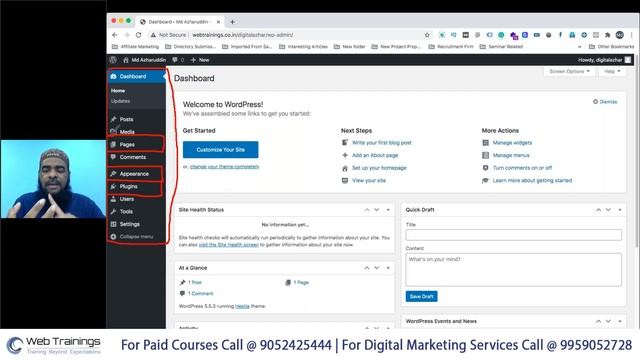
Task: Click the browser reload icon
Action: (138, 35)
